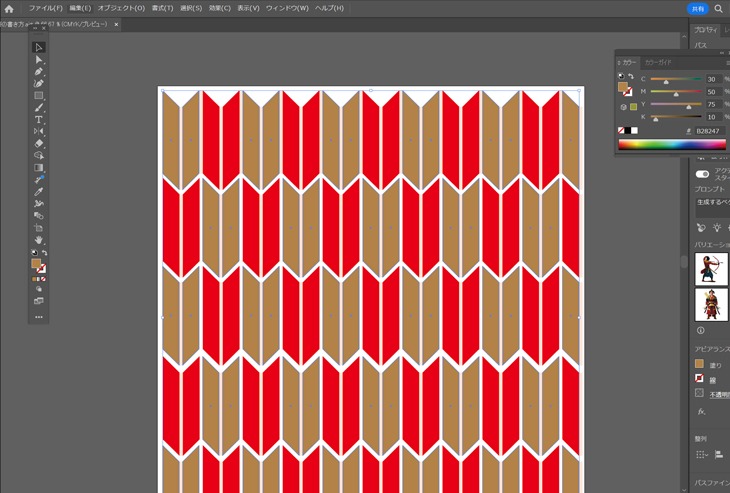Select the Hand tool
This screenshot has height=493, width=730.
click(x=39, y=239)
